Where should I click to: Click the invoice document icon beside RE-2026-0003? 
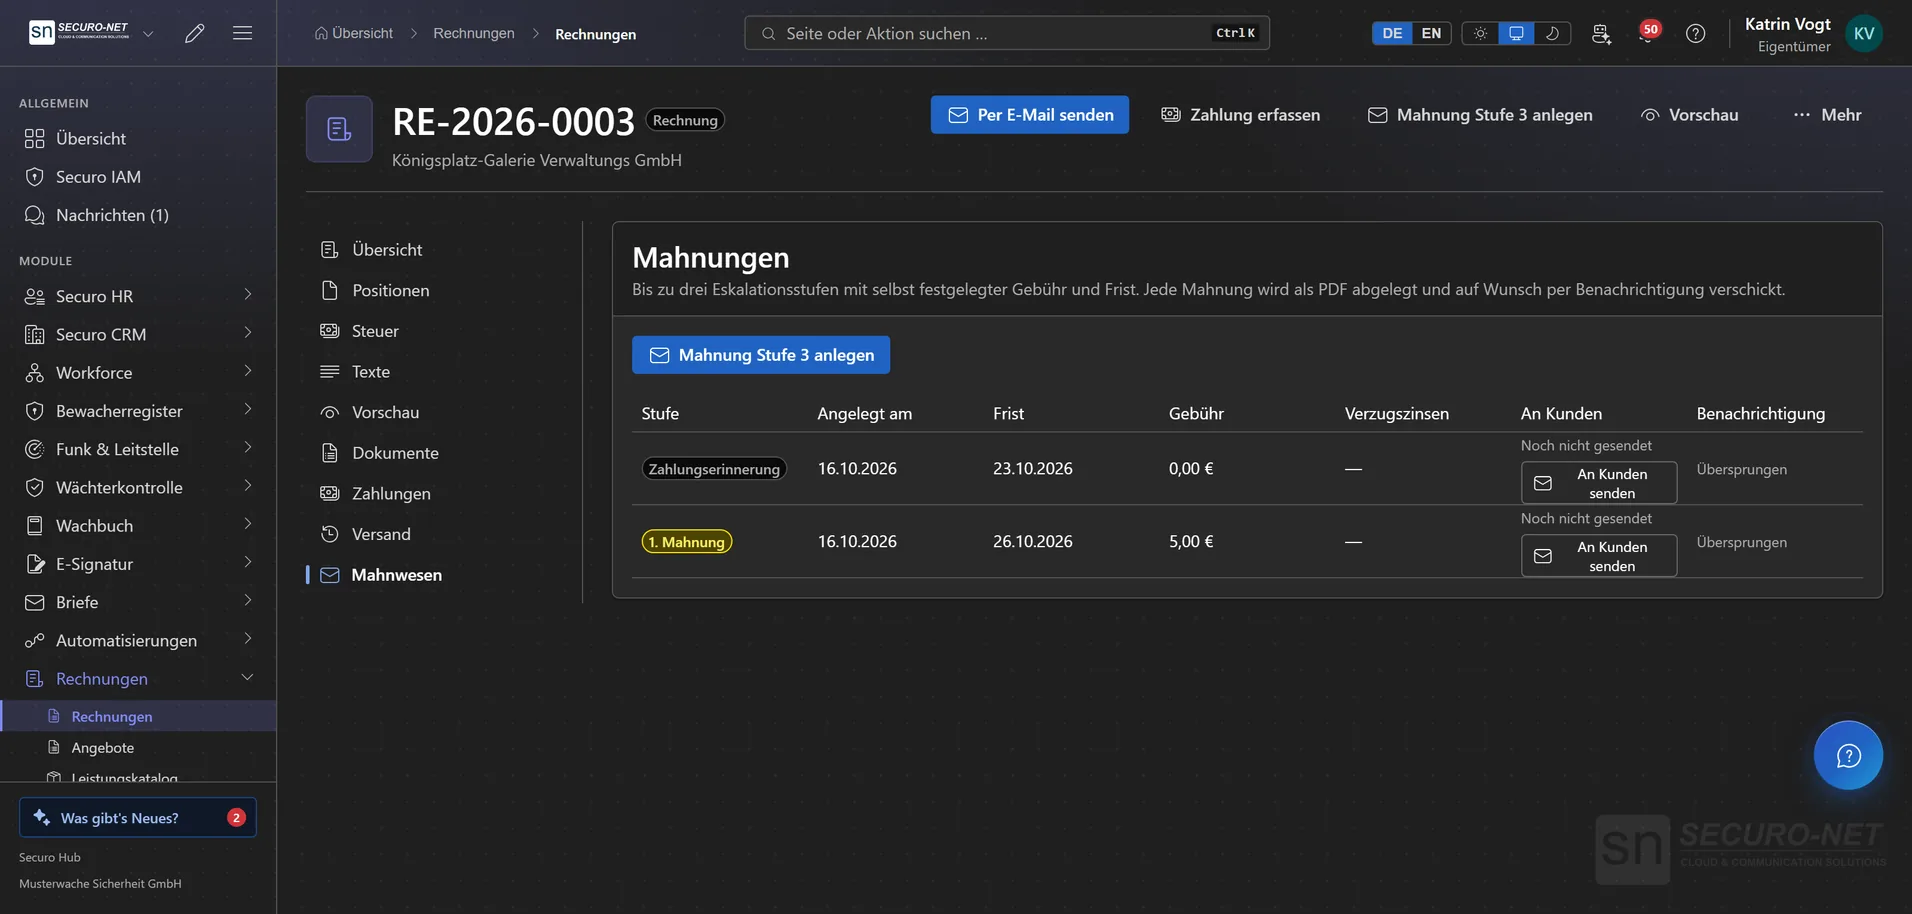pos(339,129)
